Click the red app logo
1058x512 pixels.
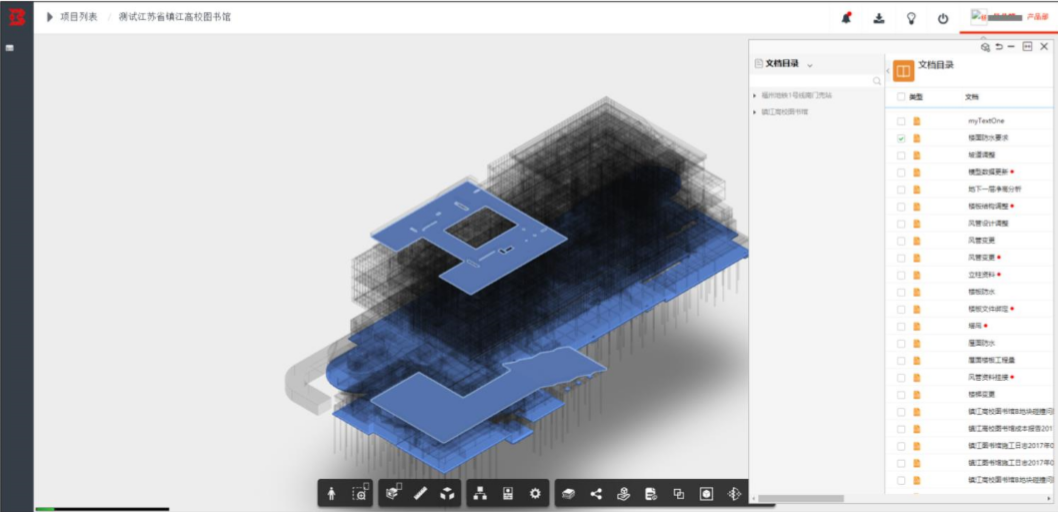click(x=16, y=17)
